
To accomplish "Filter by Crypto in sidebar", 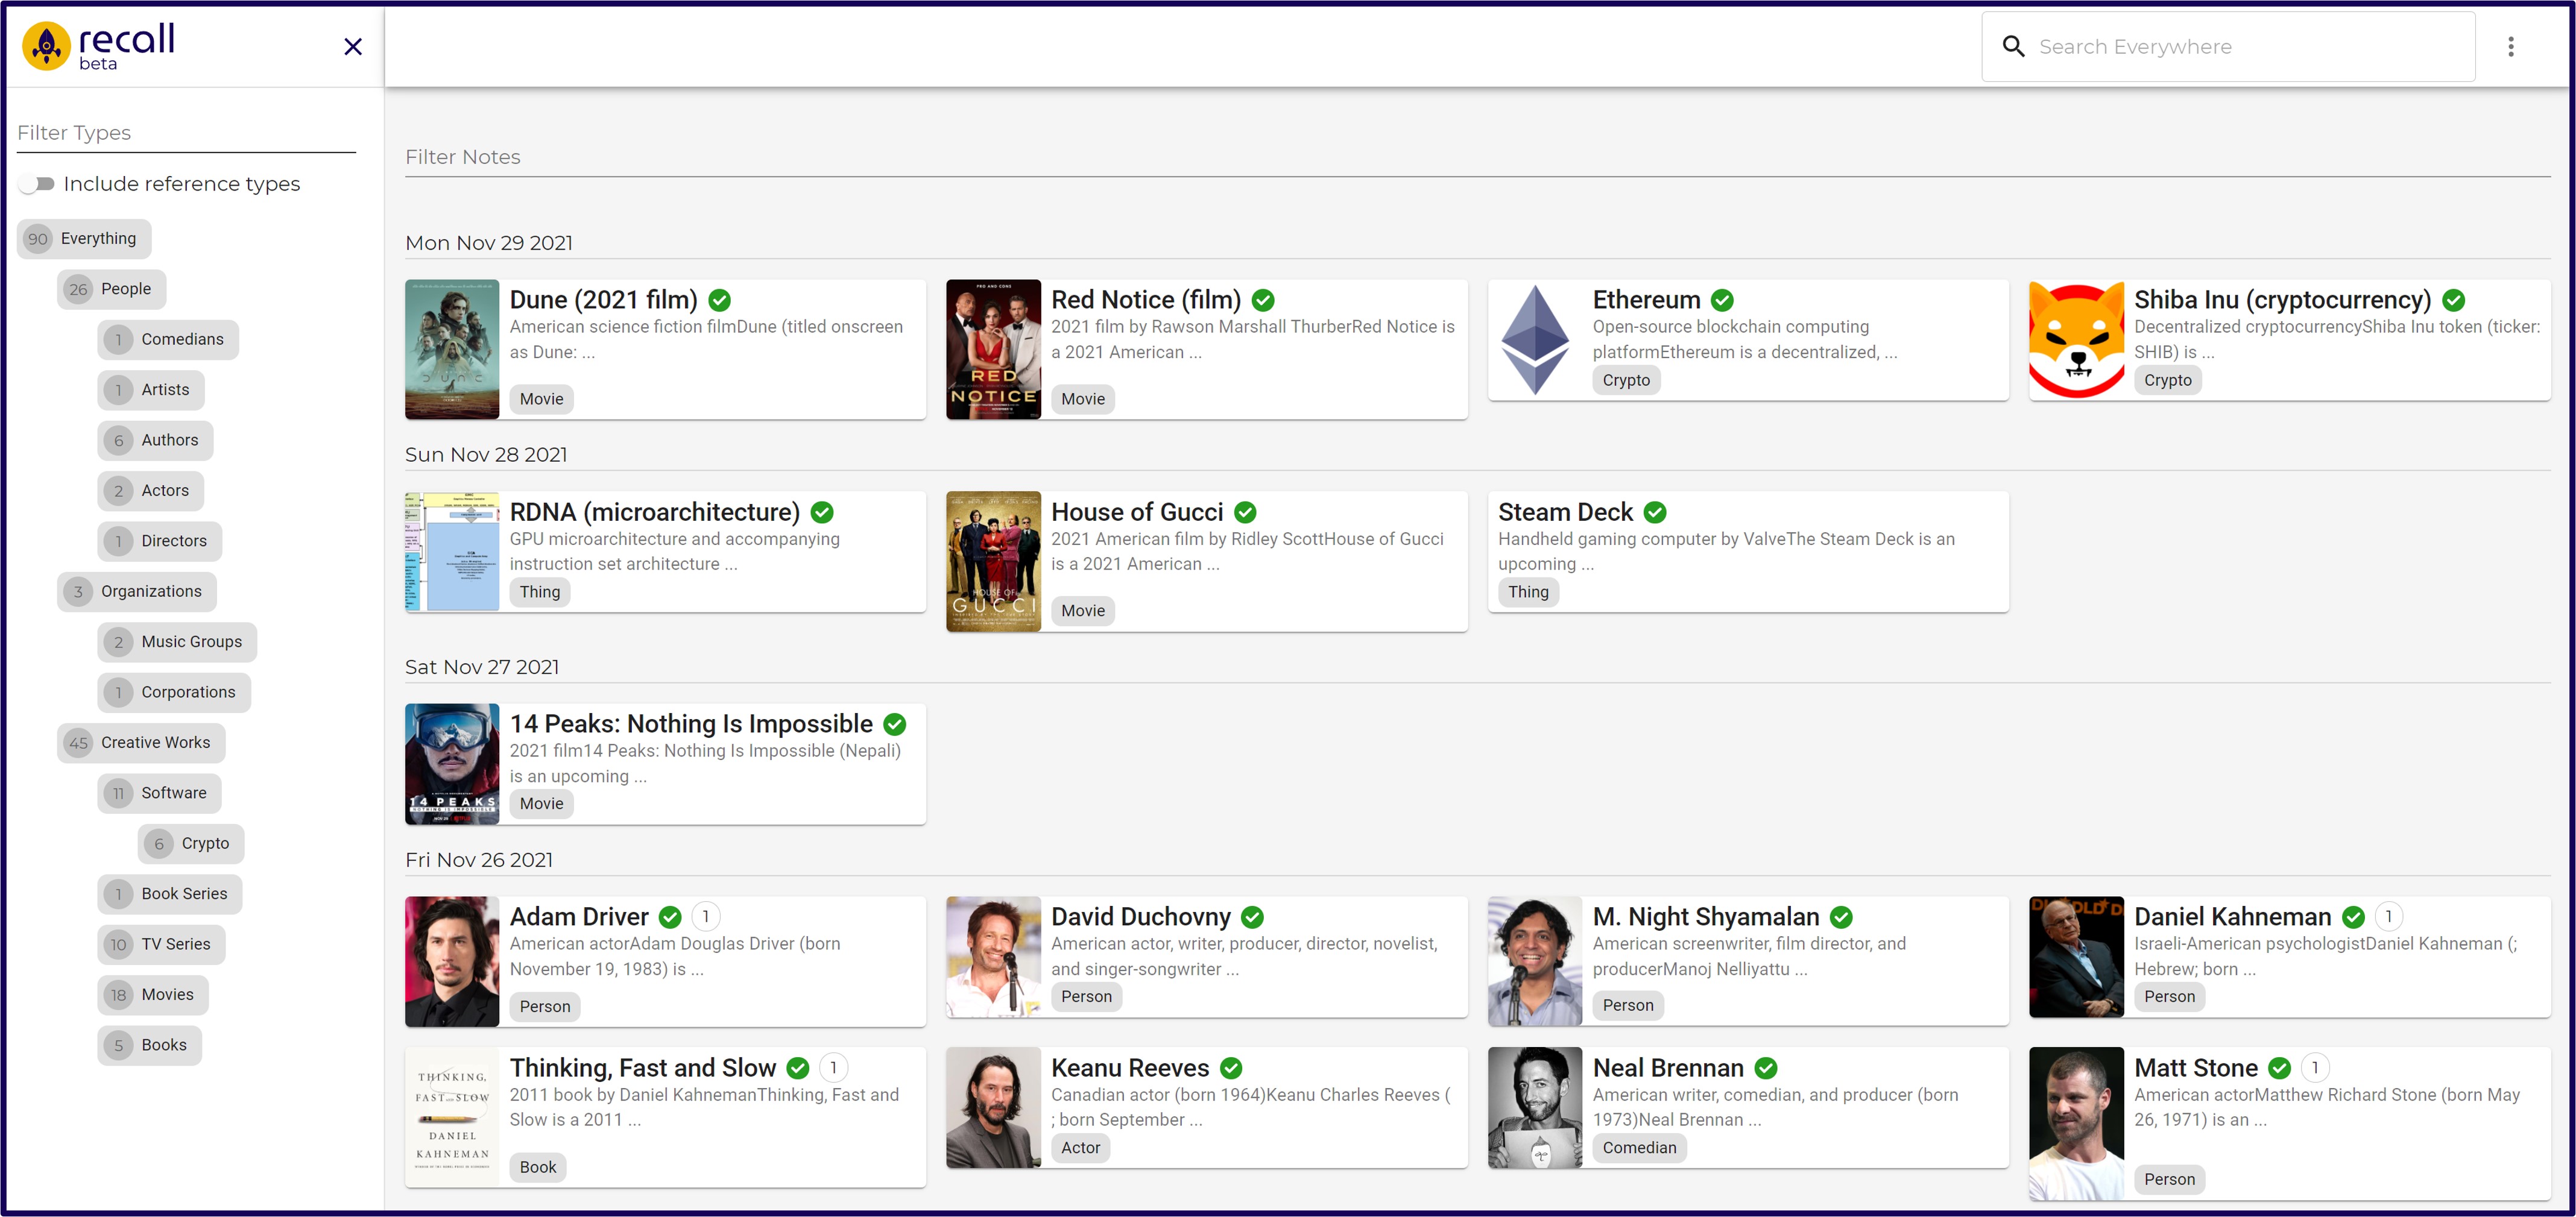I will (x=191, y=844).
